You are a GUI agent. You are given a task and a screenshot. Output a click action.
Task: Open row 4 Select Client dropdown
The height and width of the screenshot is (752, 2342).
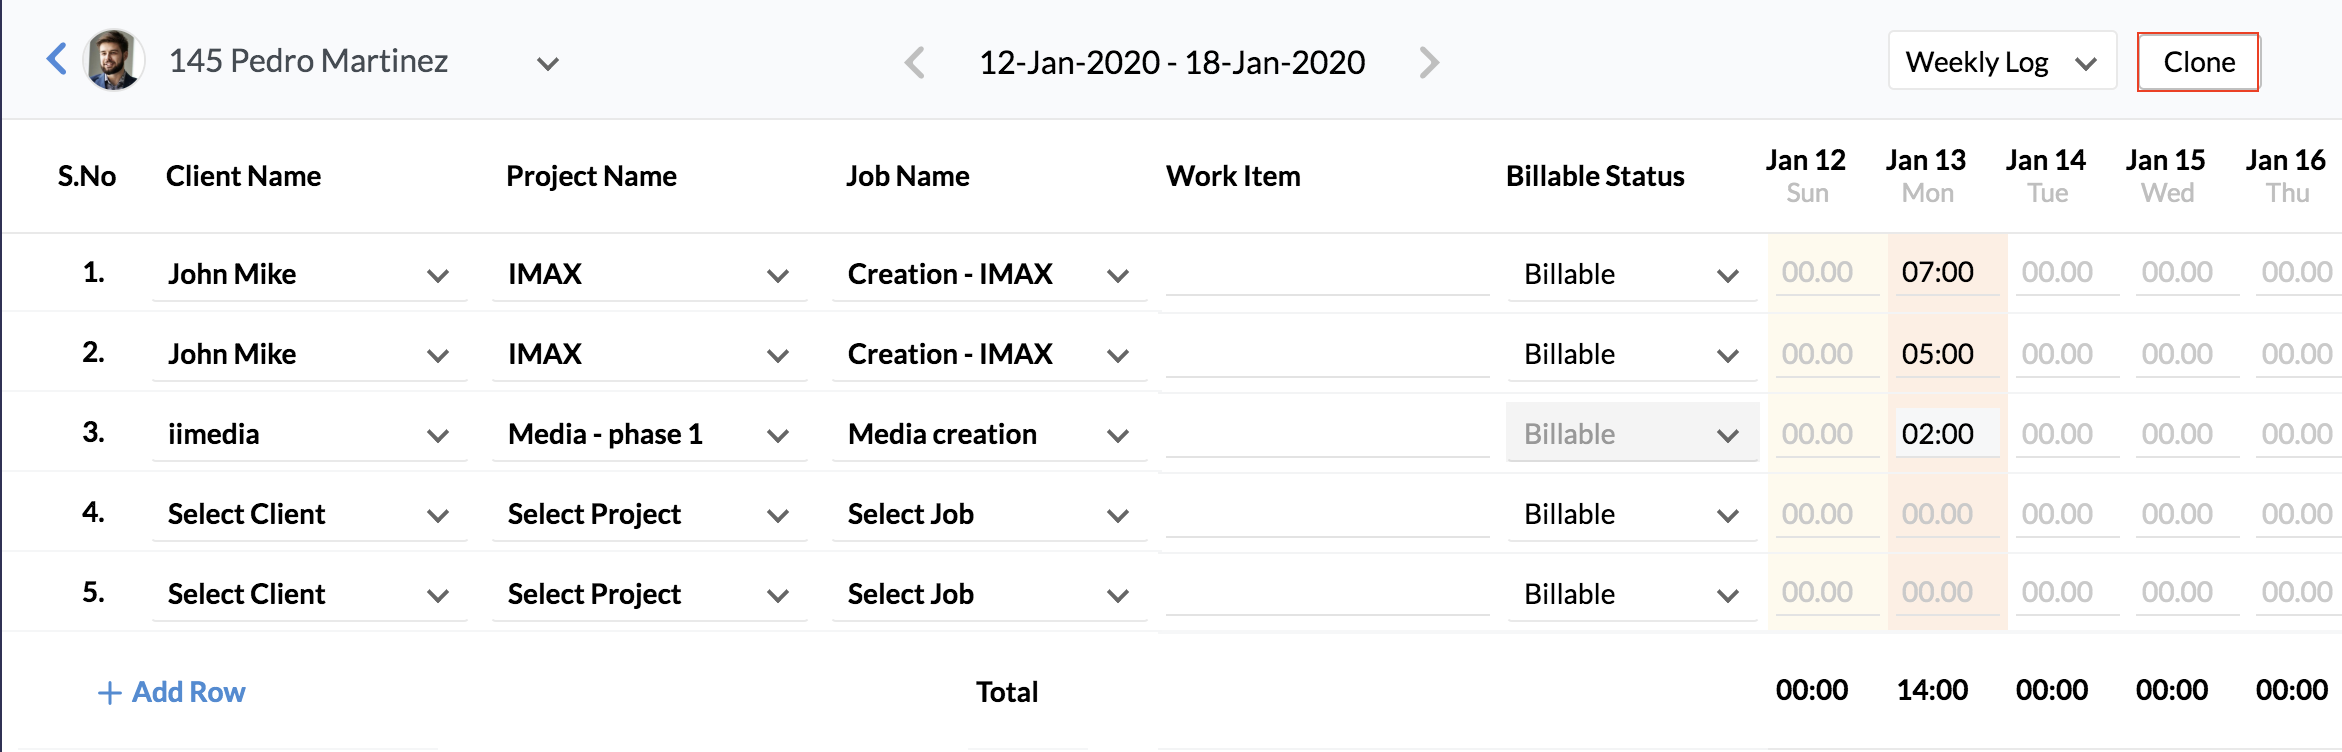309,514
